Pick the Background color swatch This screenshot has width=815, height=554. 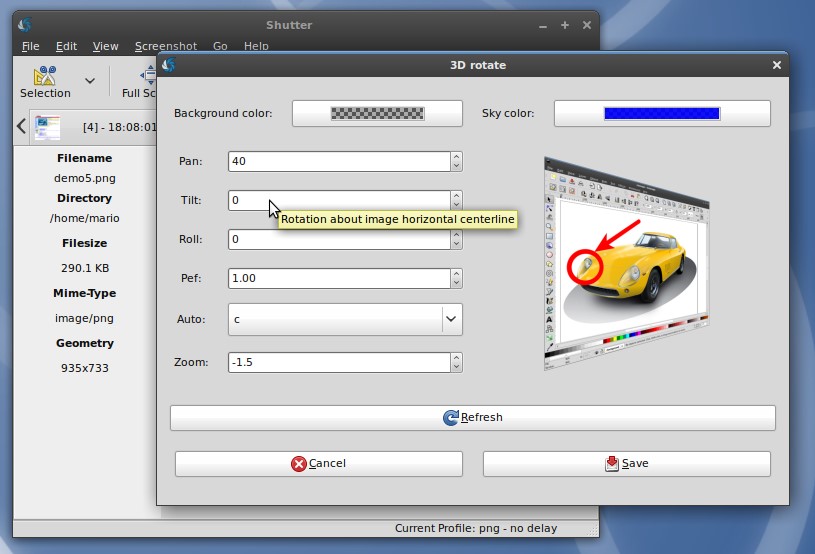tap(377, 114)
